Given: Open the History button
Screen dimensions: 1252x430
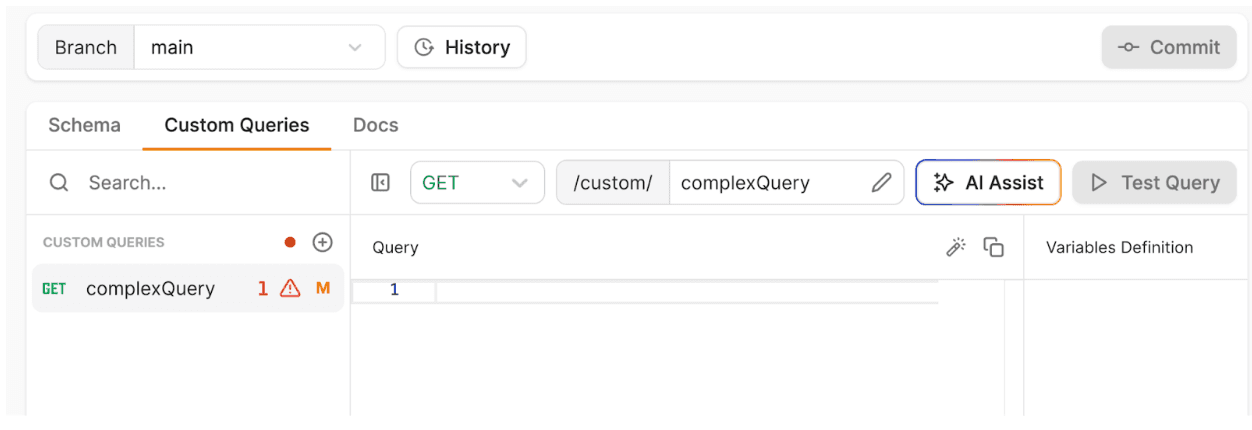Looking at the screenshot, I should [x=462, y=47].
